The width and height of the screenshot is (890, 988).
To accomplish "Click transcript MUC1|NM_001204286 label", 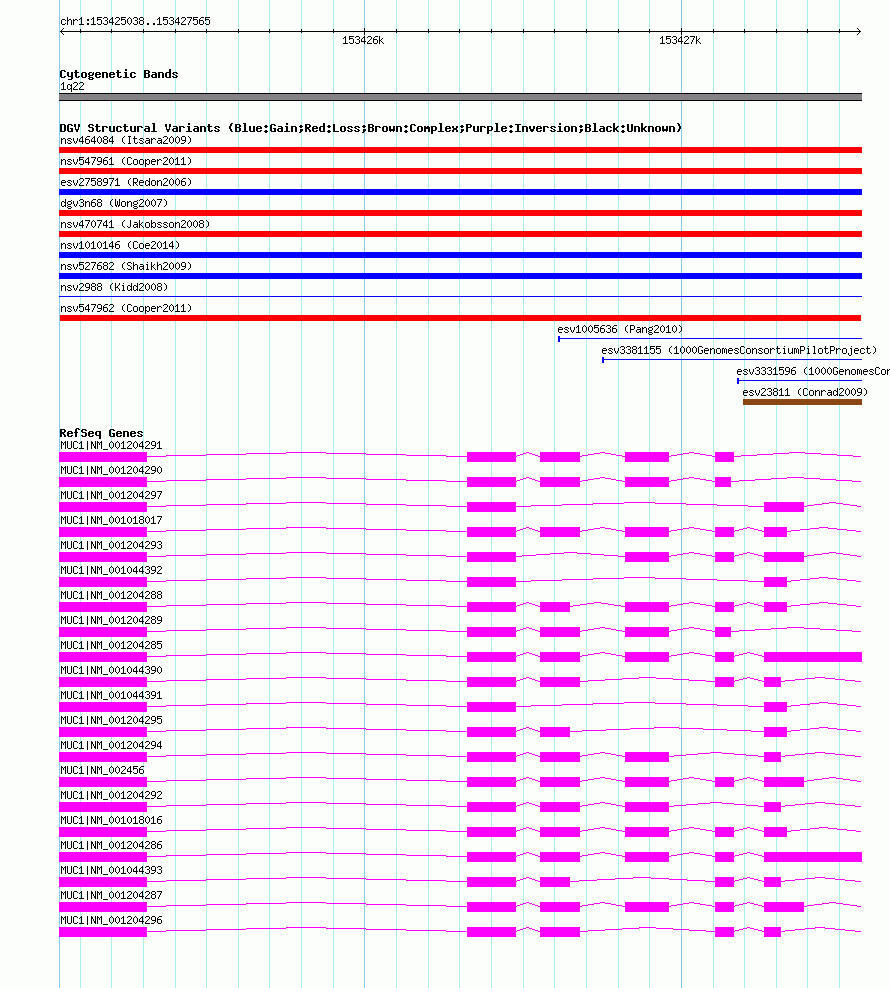I will click(x=111, y=846).
